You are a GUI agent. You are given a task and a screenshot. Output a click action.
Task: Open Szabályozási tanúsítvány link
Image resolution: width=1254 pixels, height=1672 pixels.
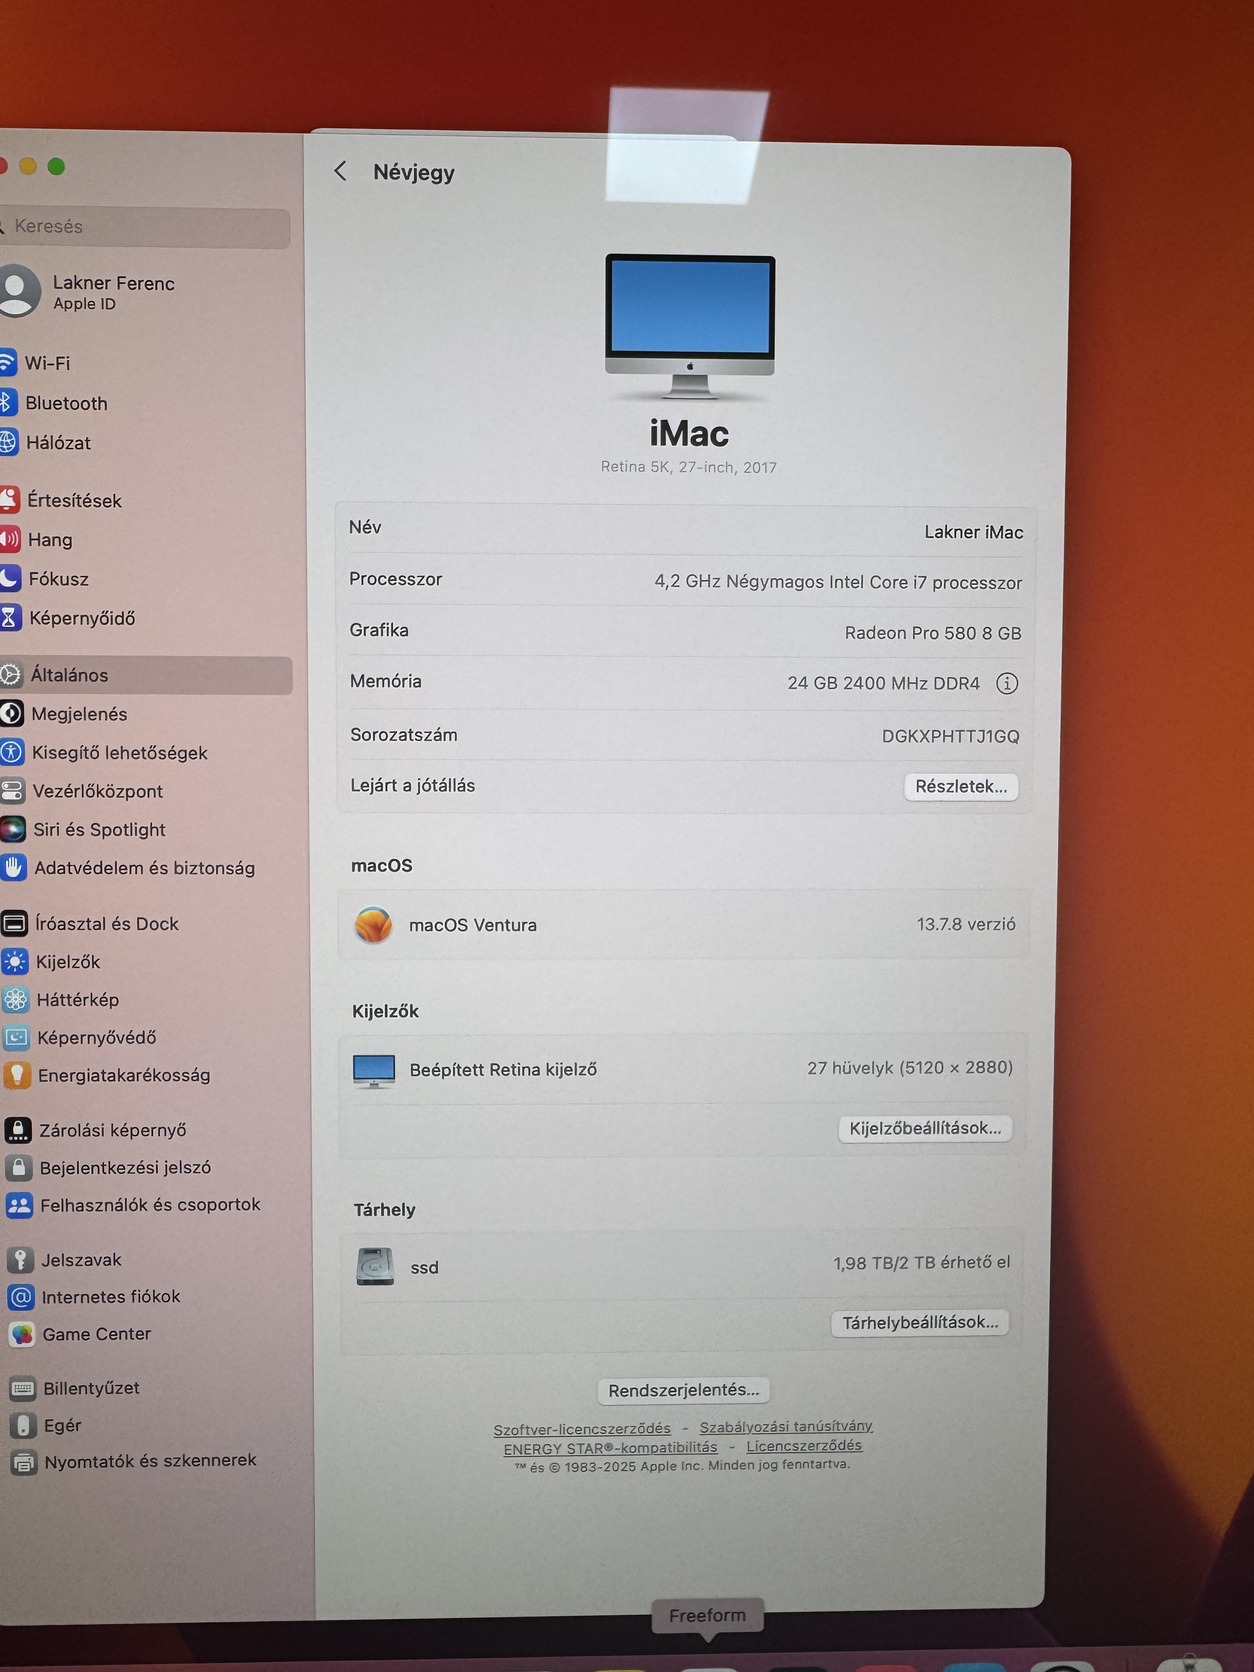786,1426
